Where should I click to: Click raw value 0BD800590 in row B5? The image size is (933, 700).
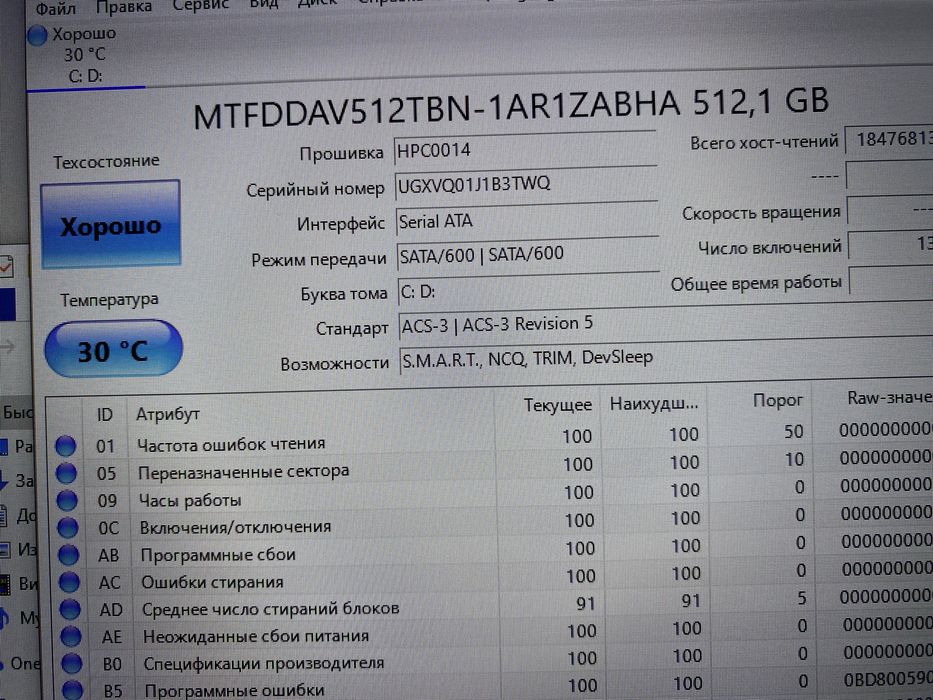tap(888, 679)
